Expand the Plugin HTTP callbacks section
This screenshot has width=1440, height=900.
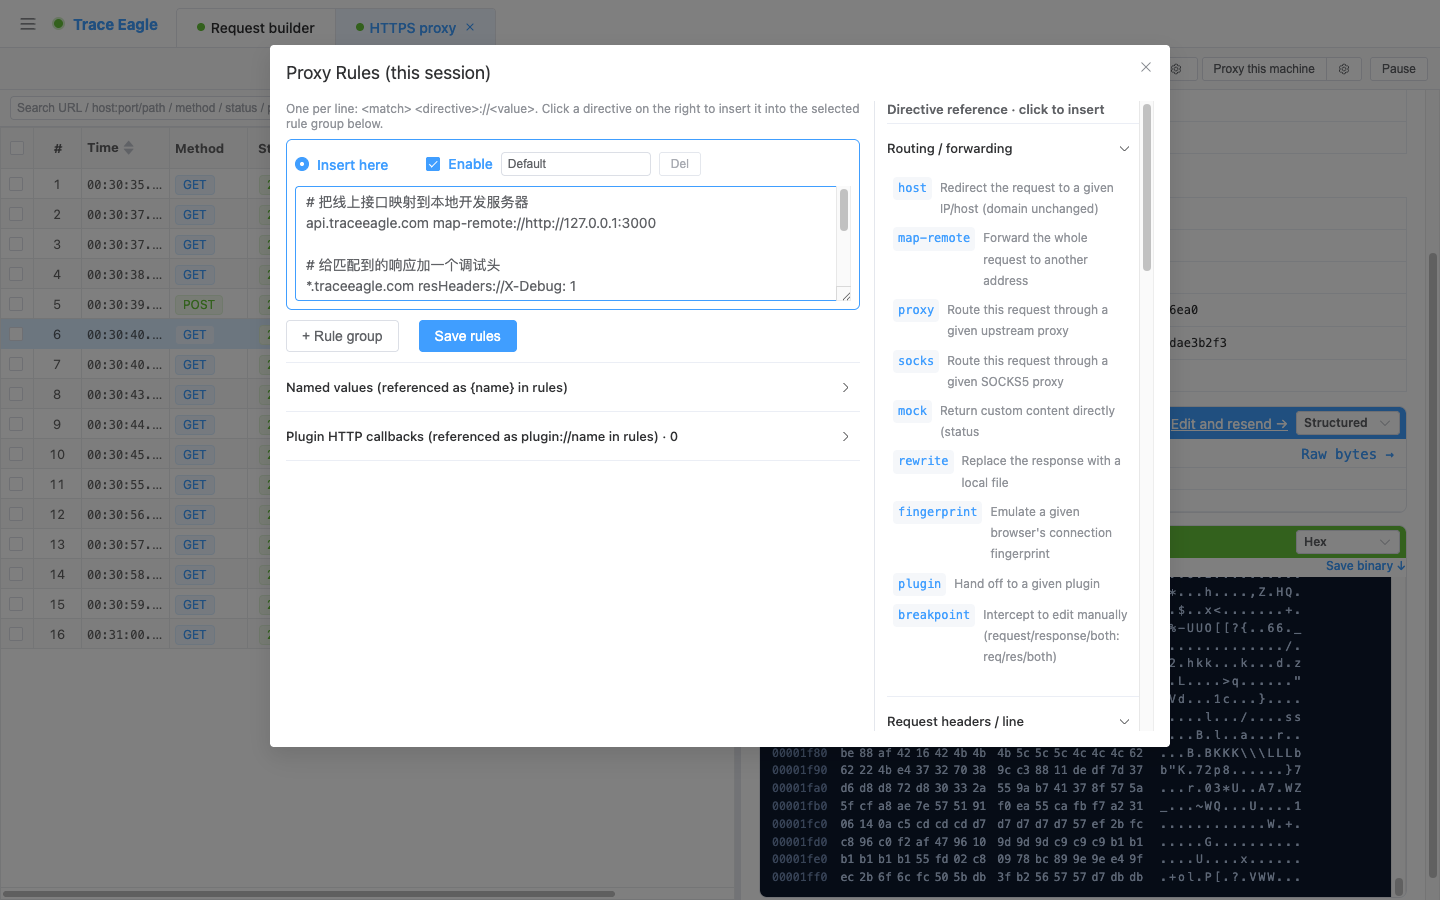[572, 436]
